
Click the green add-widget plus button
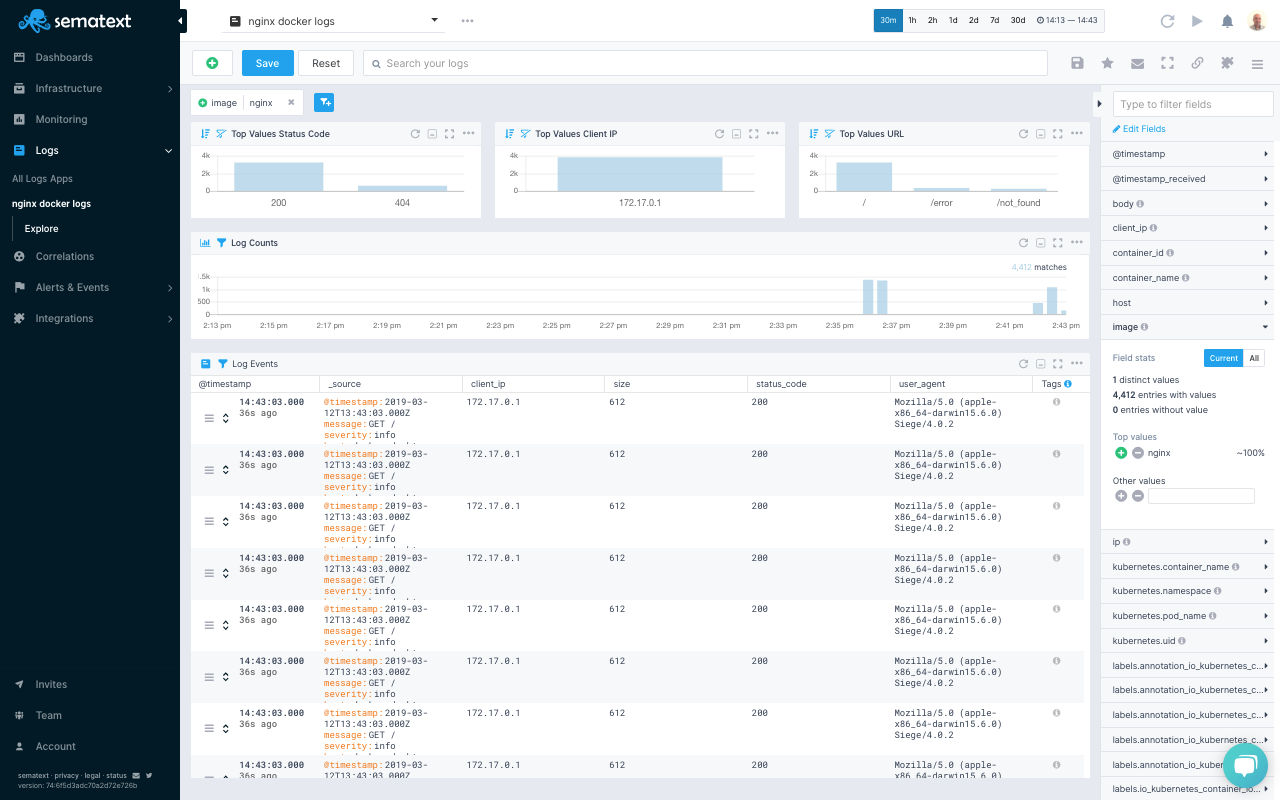click(212, 63)
